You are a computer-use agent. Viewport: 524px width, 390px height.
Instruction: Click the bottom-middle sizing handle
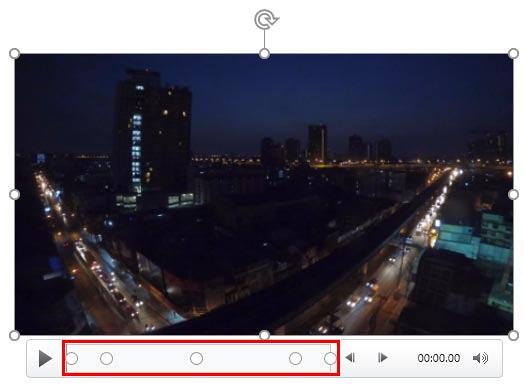pyautogui.click(x=264, y=335)
